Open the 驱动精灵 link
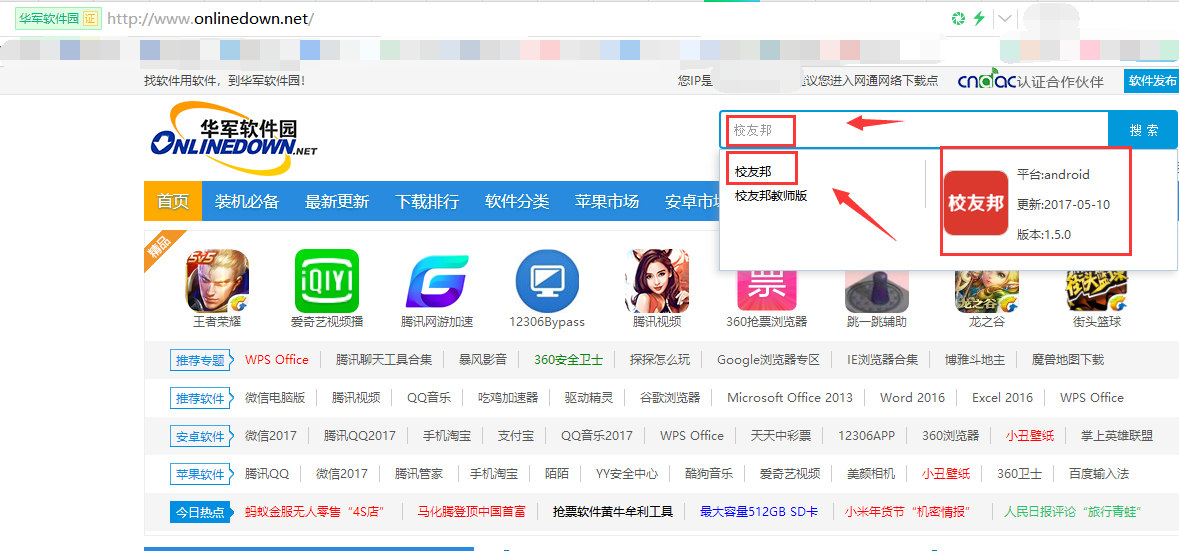 tap(589, 398)
